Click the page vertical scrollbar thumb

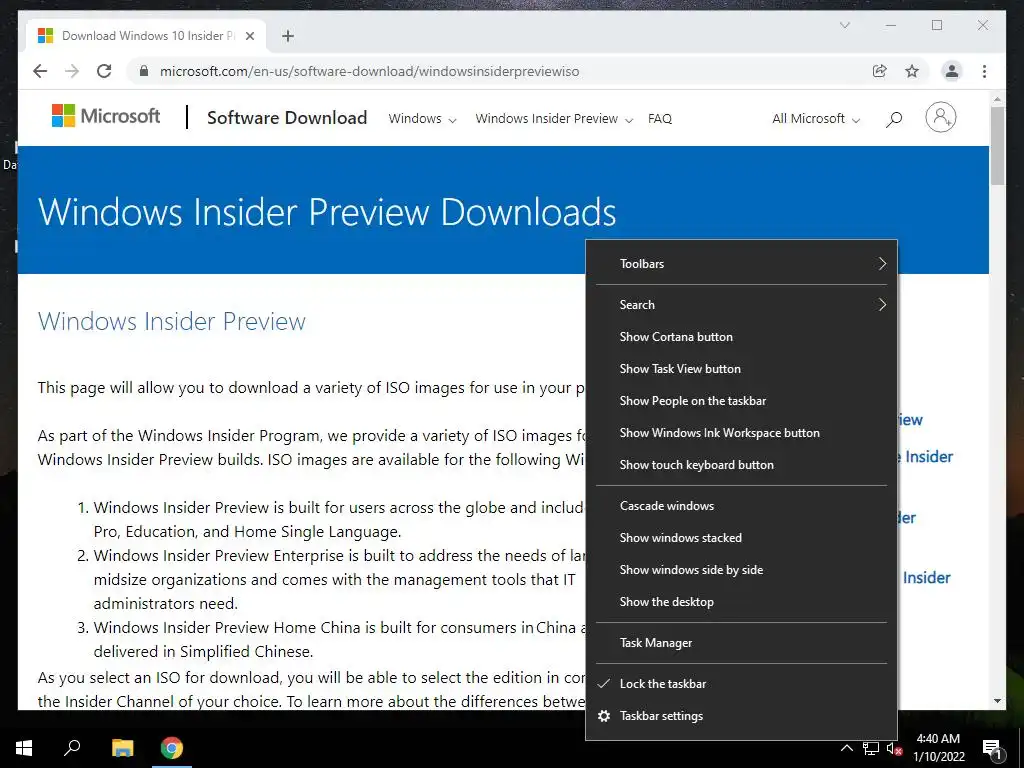(997, 145)
